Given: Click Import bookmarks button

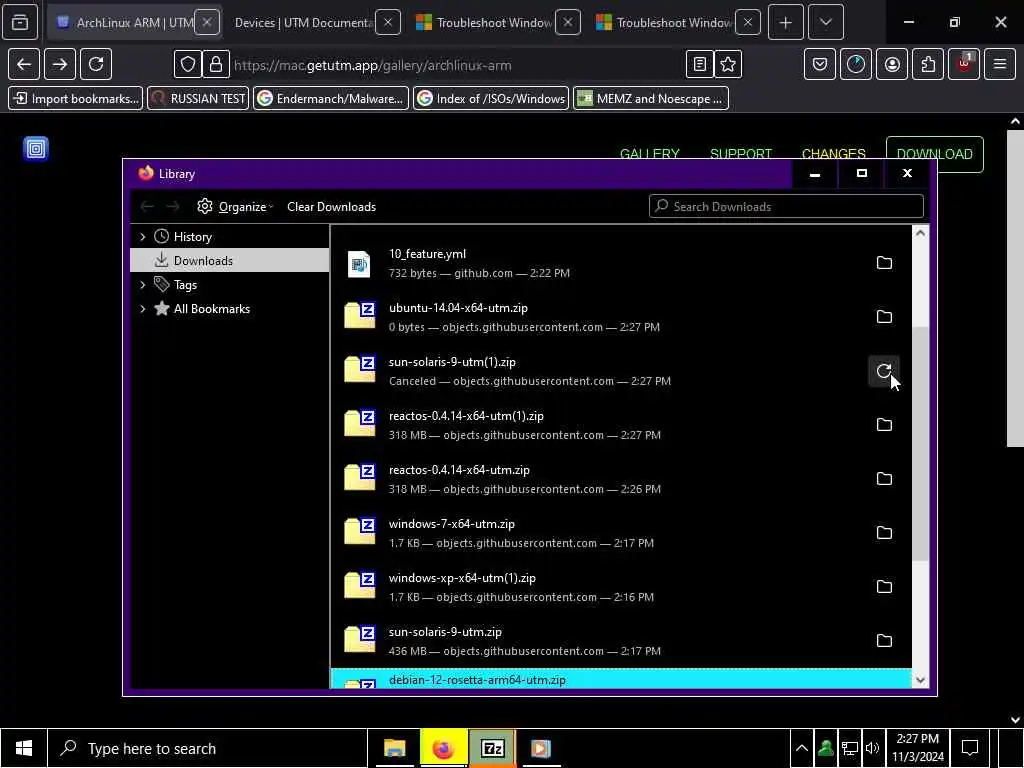Looking at the screenshot, I should tap(76, 99).
